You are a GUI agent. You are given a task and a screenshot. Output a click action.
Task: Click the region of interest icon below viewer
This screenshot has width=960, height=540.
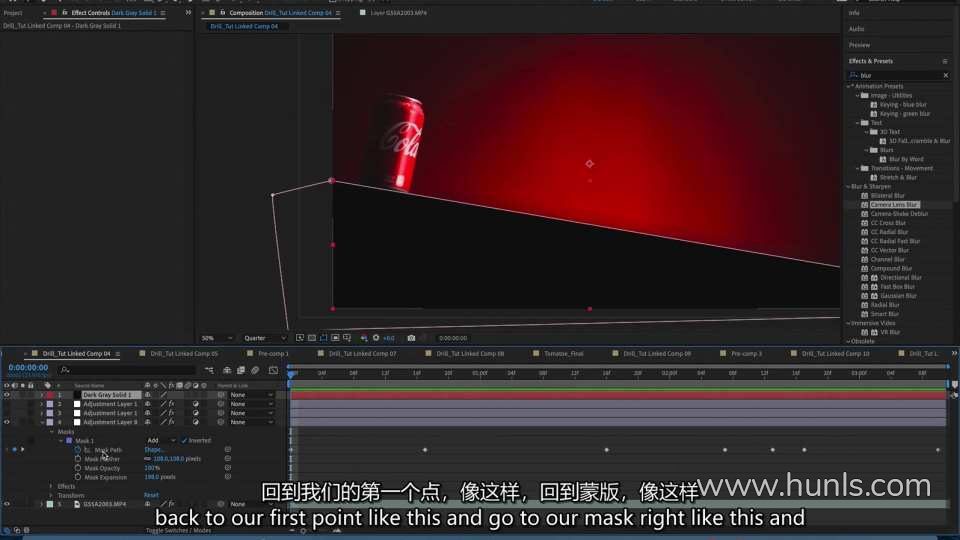pyautogui.click(x=336, y=338)
